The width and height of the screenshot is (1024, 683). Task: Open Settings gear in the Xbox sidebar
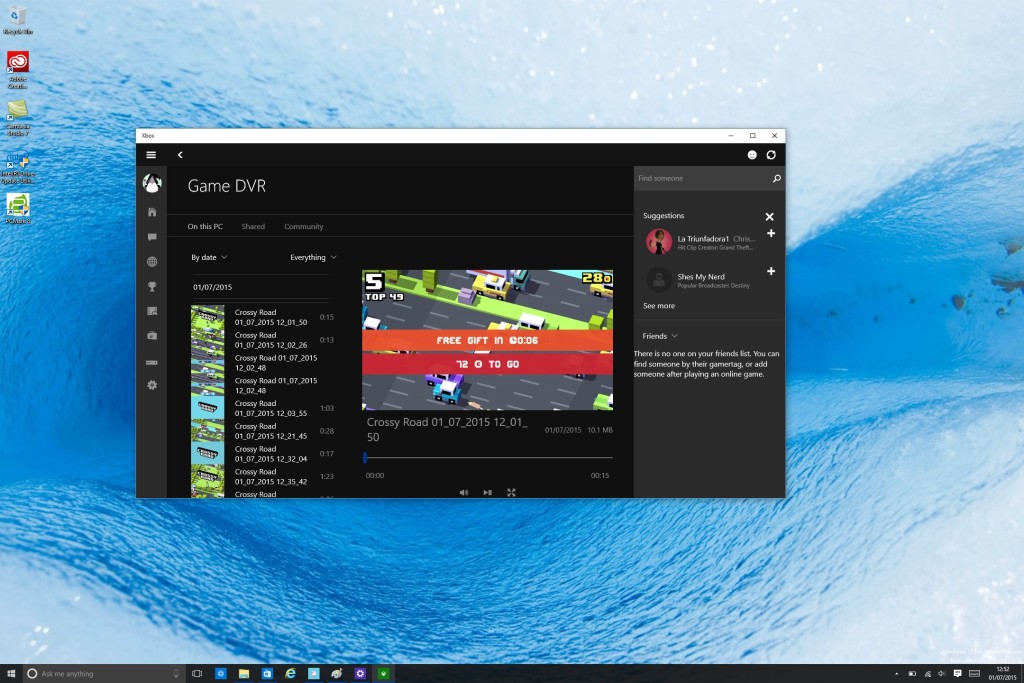(152, 385)
